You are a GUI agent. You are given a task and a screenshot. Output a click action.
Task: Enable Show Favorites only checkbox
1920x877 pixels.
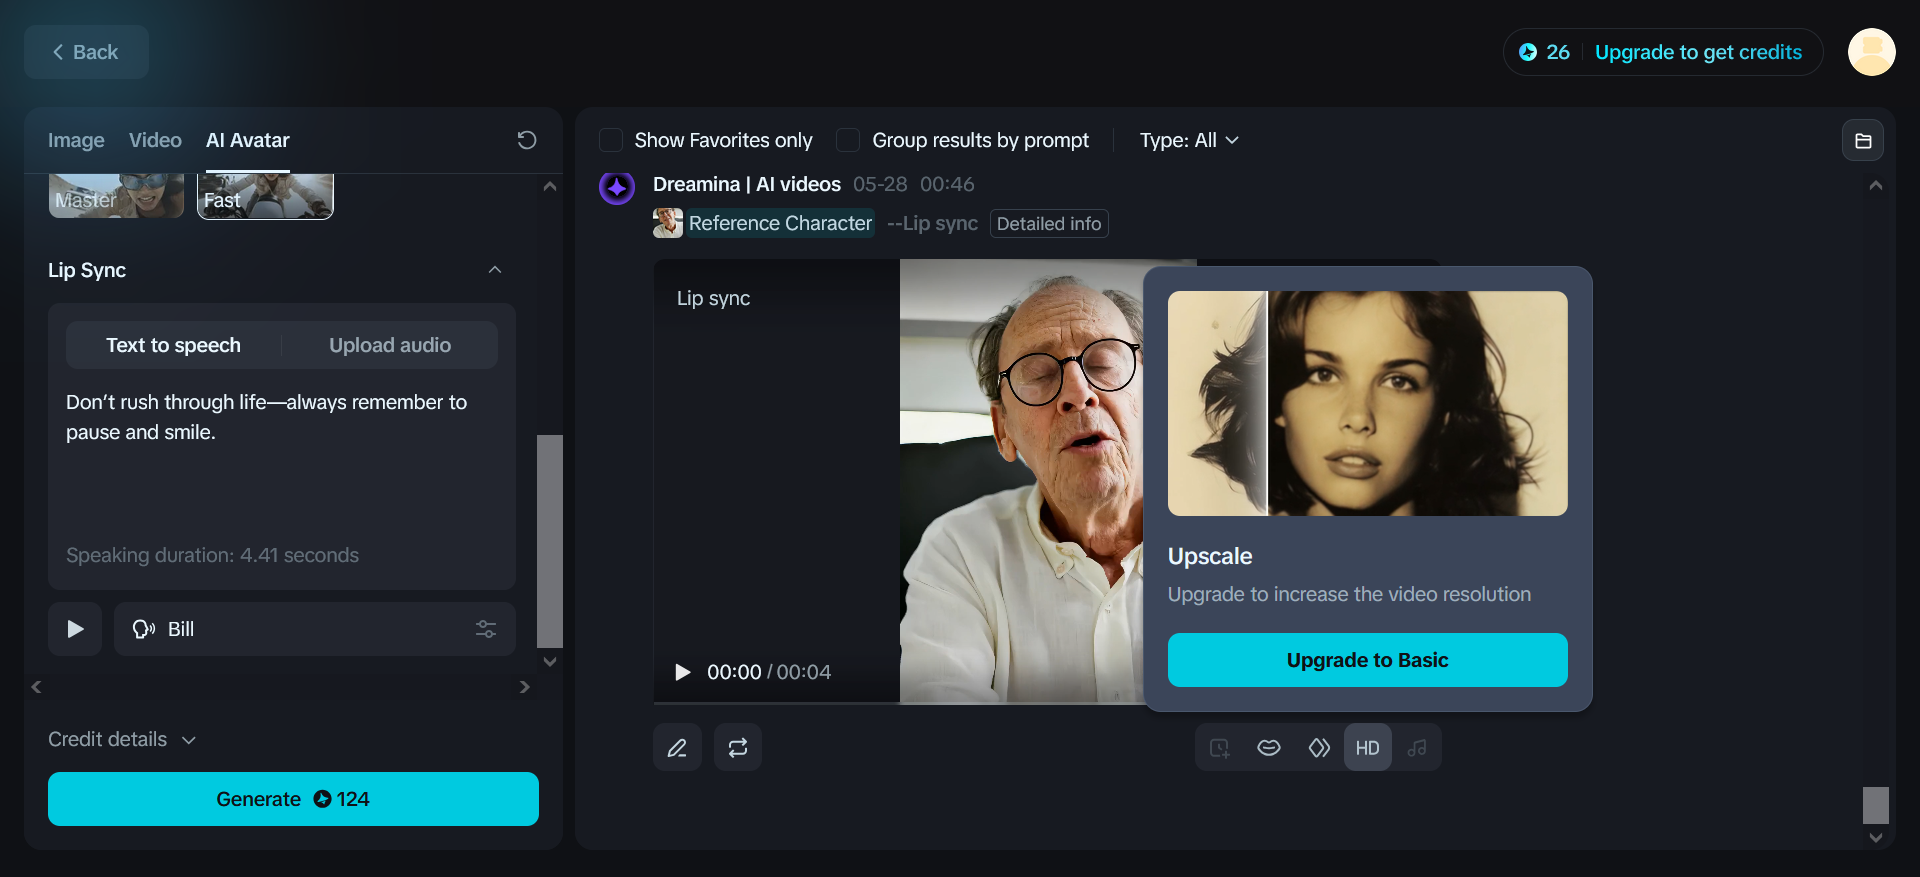(611, 140)
